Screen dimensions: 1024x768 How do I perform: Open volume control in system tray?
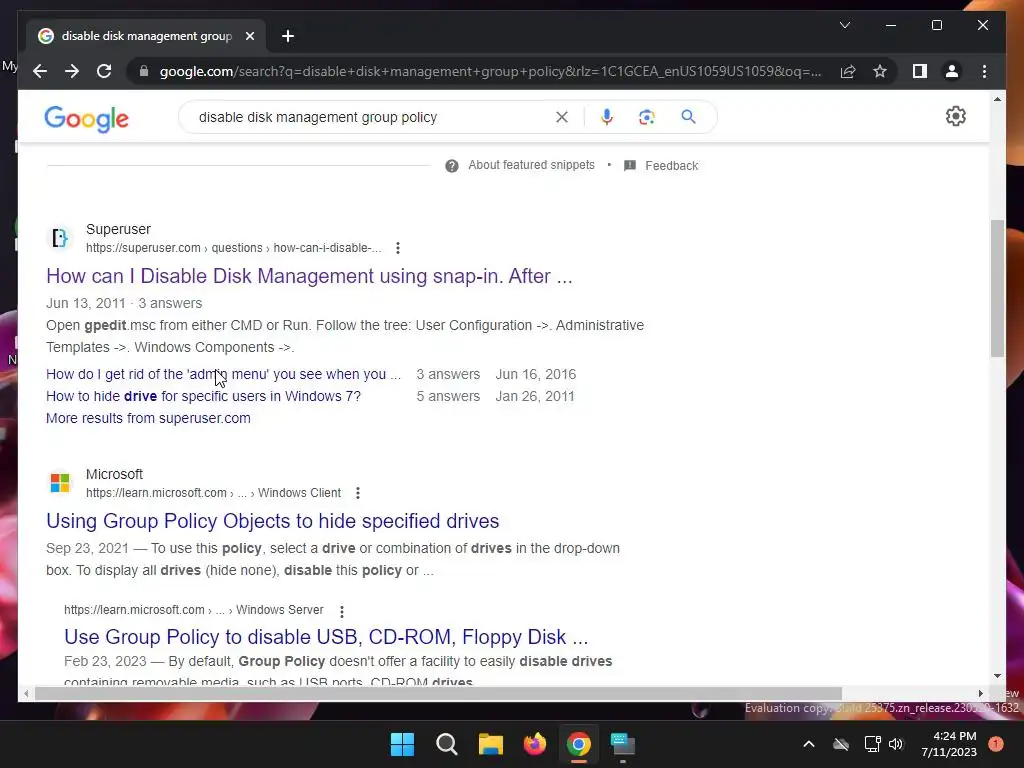click(x=896, y=744)
